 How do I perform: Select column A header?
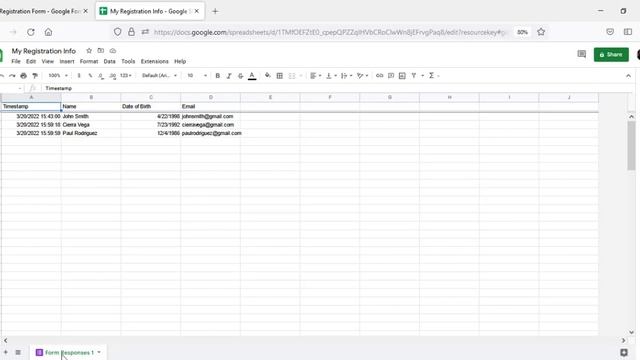pyautogui.click(x=31, y=98)
